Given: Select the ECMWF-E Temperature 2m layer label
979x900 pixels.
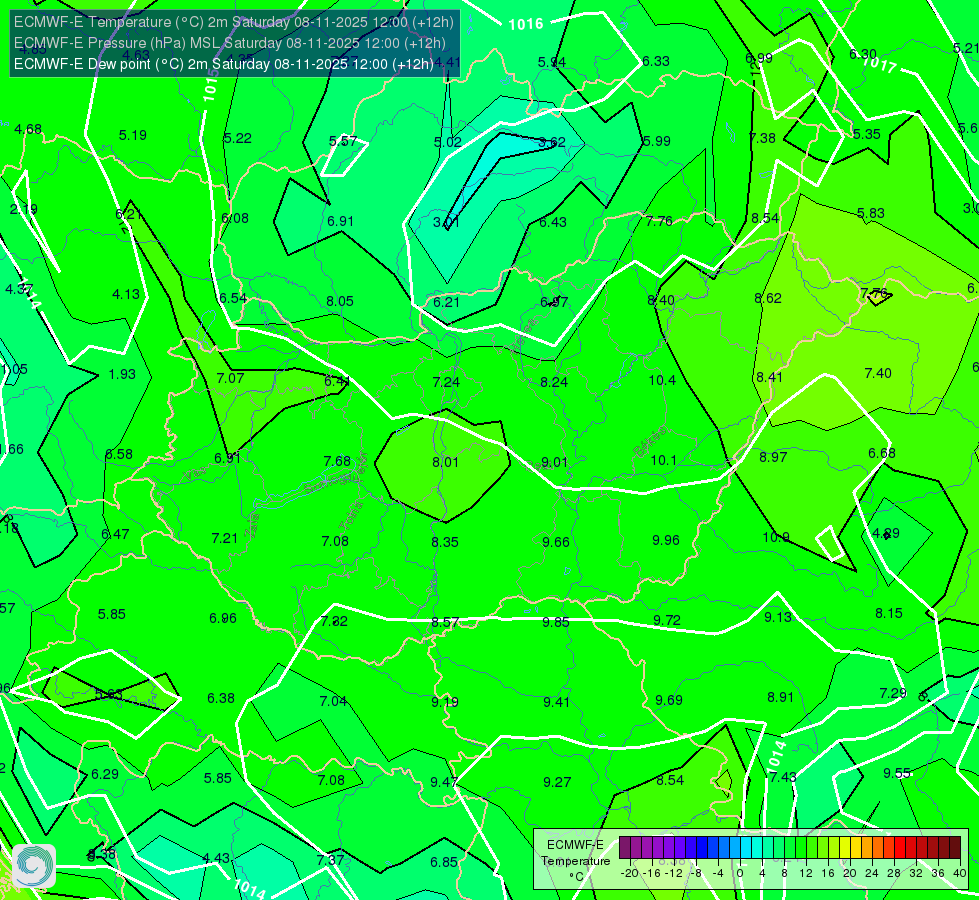Looking at the screenshot, I should coord(234,22).
